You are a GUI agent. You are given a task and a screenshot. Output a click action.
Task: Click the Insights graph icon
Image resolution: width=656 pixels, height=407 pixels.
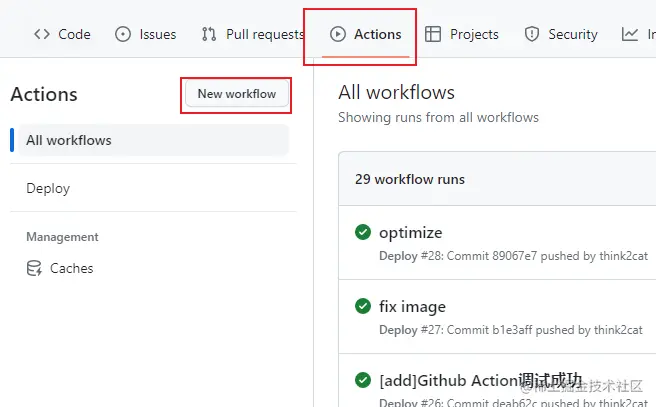pos(630,34)
